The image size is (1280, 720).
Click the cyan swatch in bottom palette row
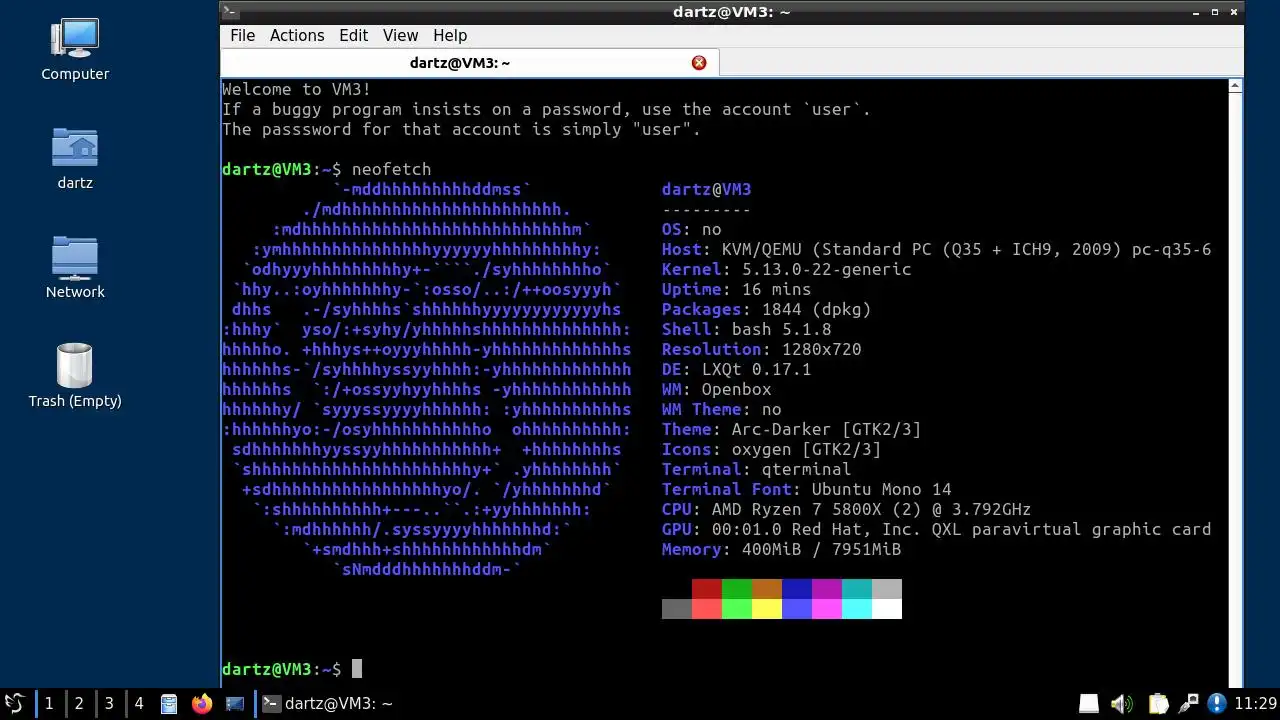857,609
